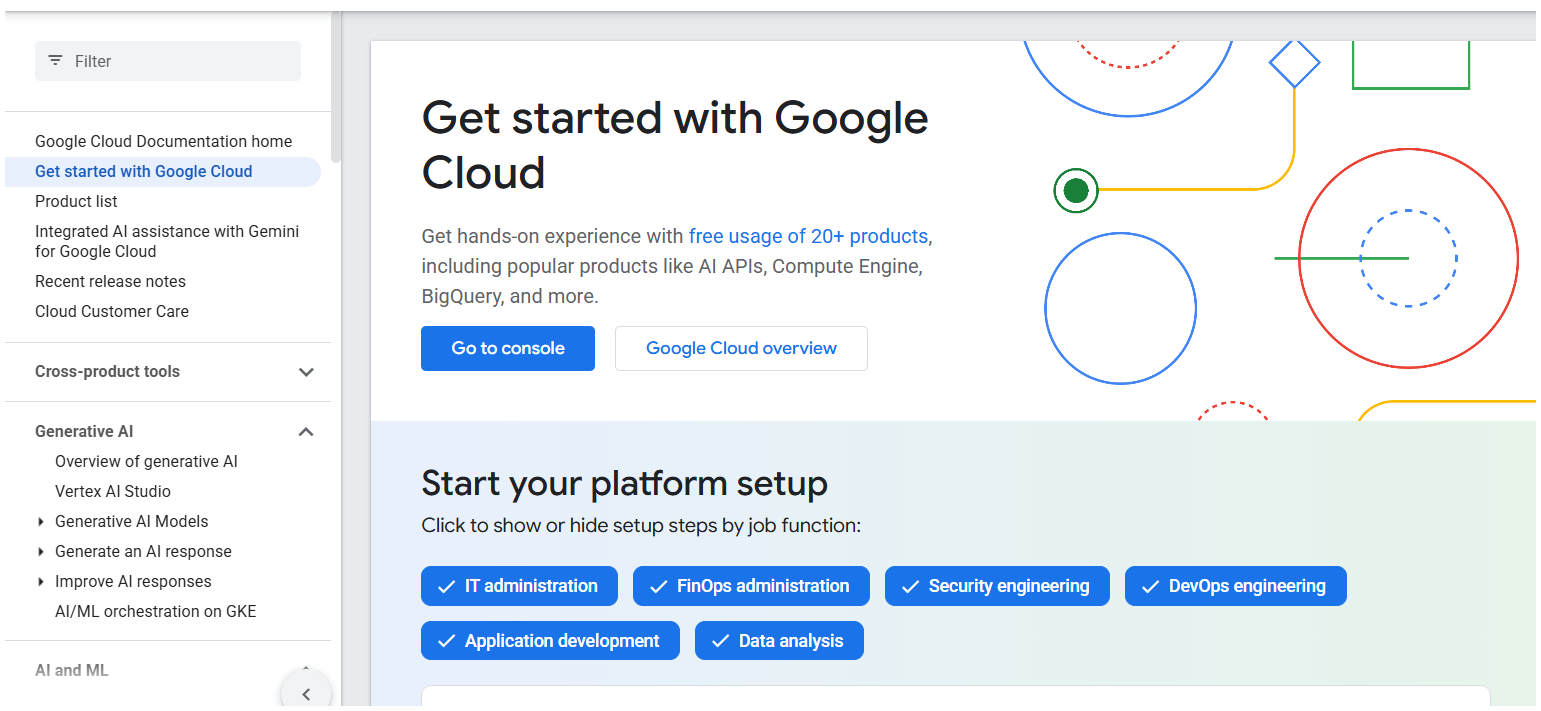The height and width of the screenshot is (711, 1541).
Task: Follow the free usage of 20+ products link
Action: click(x=808, y=236)
